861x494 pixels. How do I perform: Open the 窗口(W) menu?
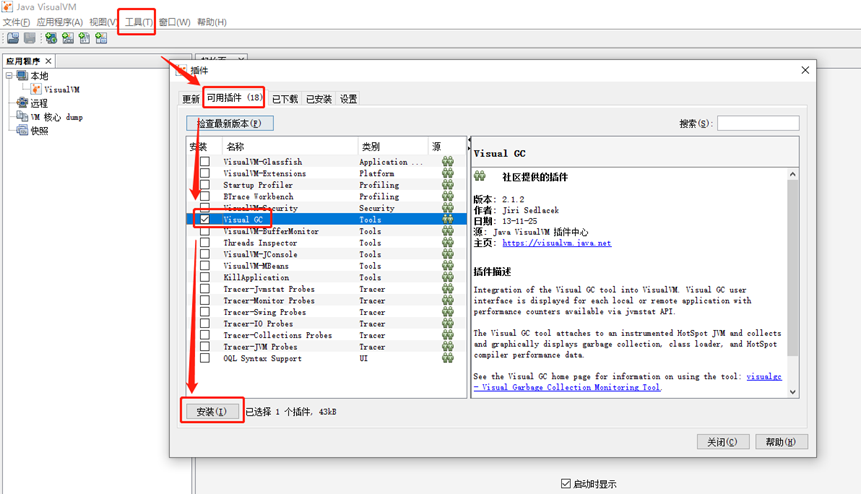coord(175,22)
